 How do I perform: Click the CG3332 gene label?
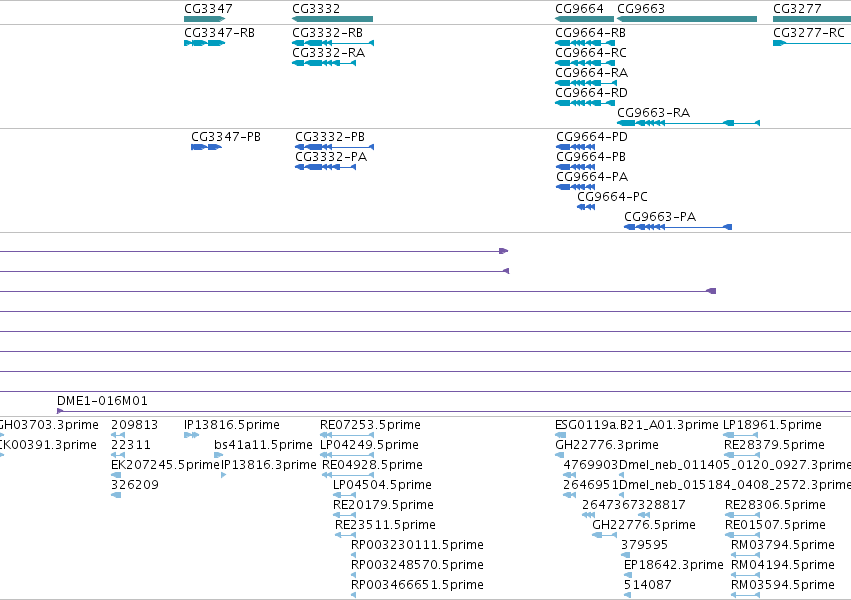tap(316, 9)
